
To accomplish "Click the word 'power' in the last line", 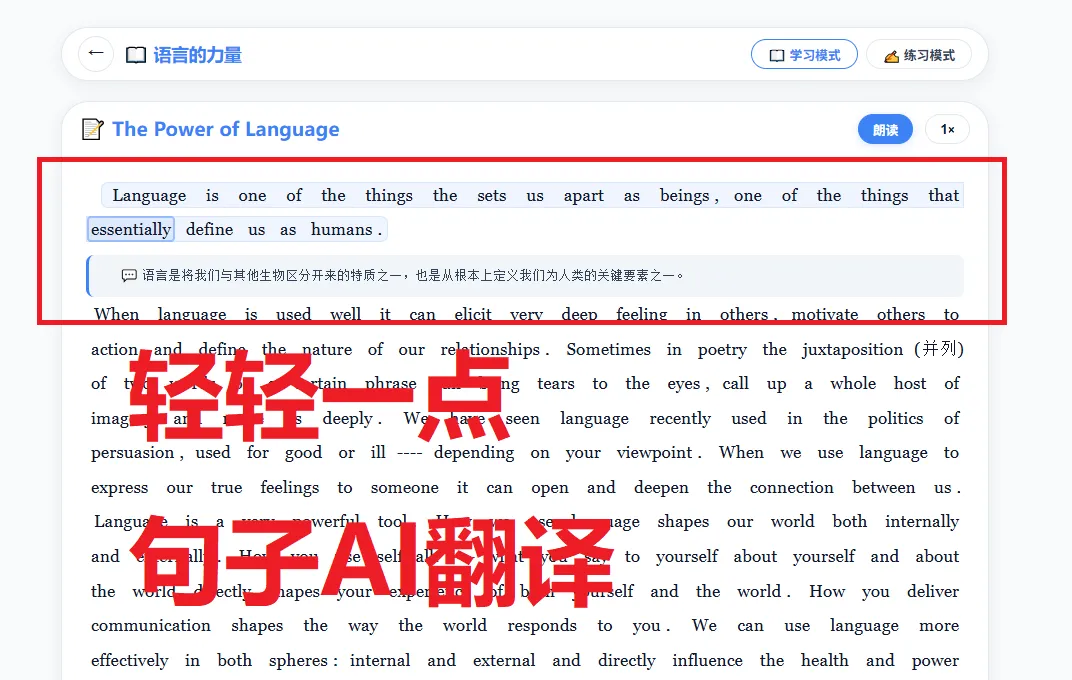I will tap(935, 661).
